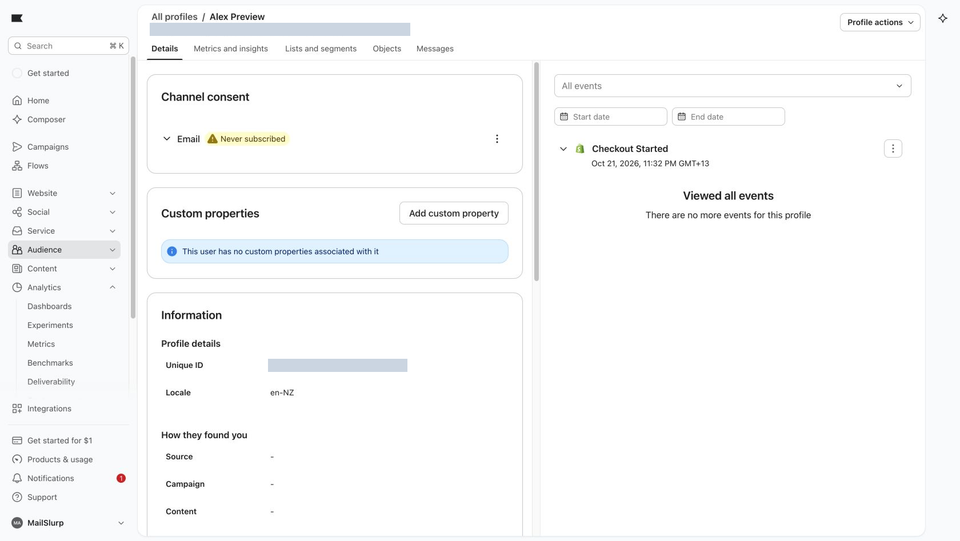Click the Composer sparkle icon
Screen dimensions: 960x541
coord(17,119)
